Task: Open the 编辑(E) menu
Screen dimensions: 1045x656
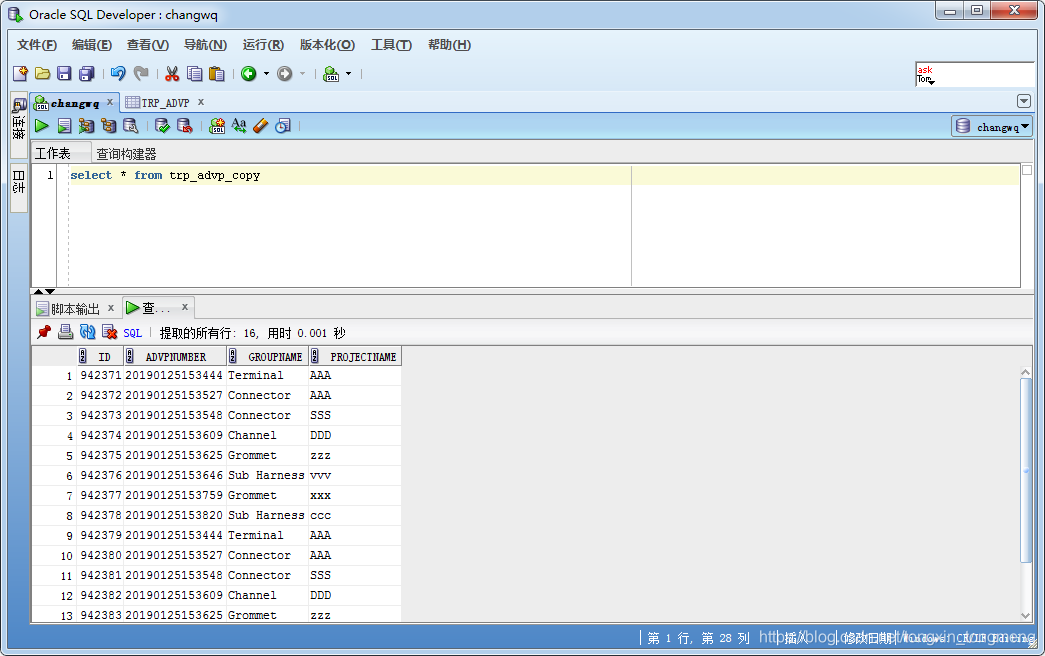Action: point(92,45)
